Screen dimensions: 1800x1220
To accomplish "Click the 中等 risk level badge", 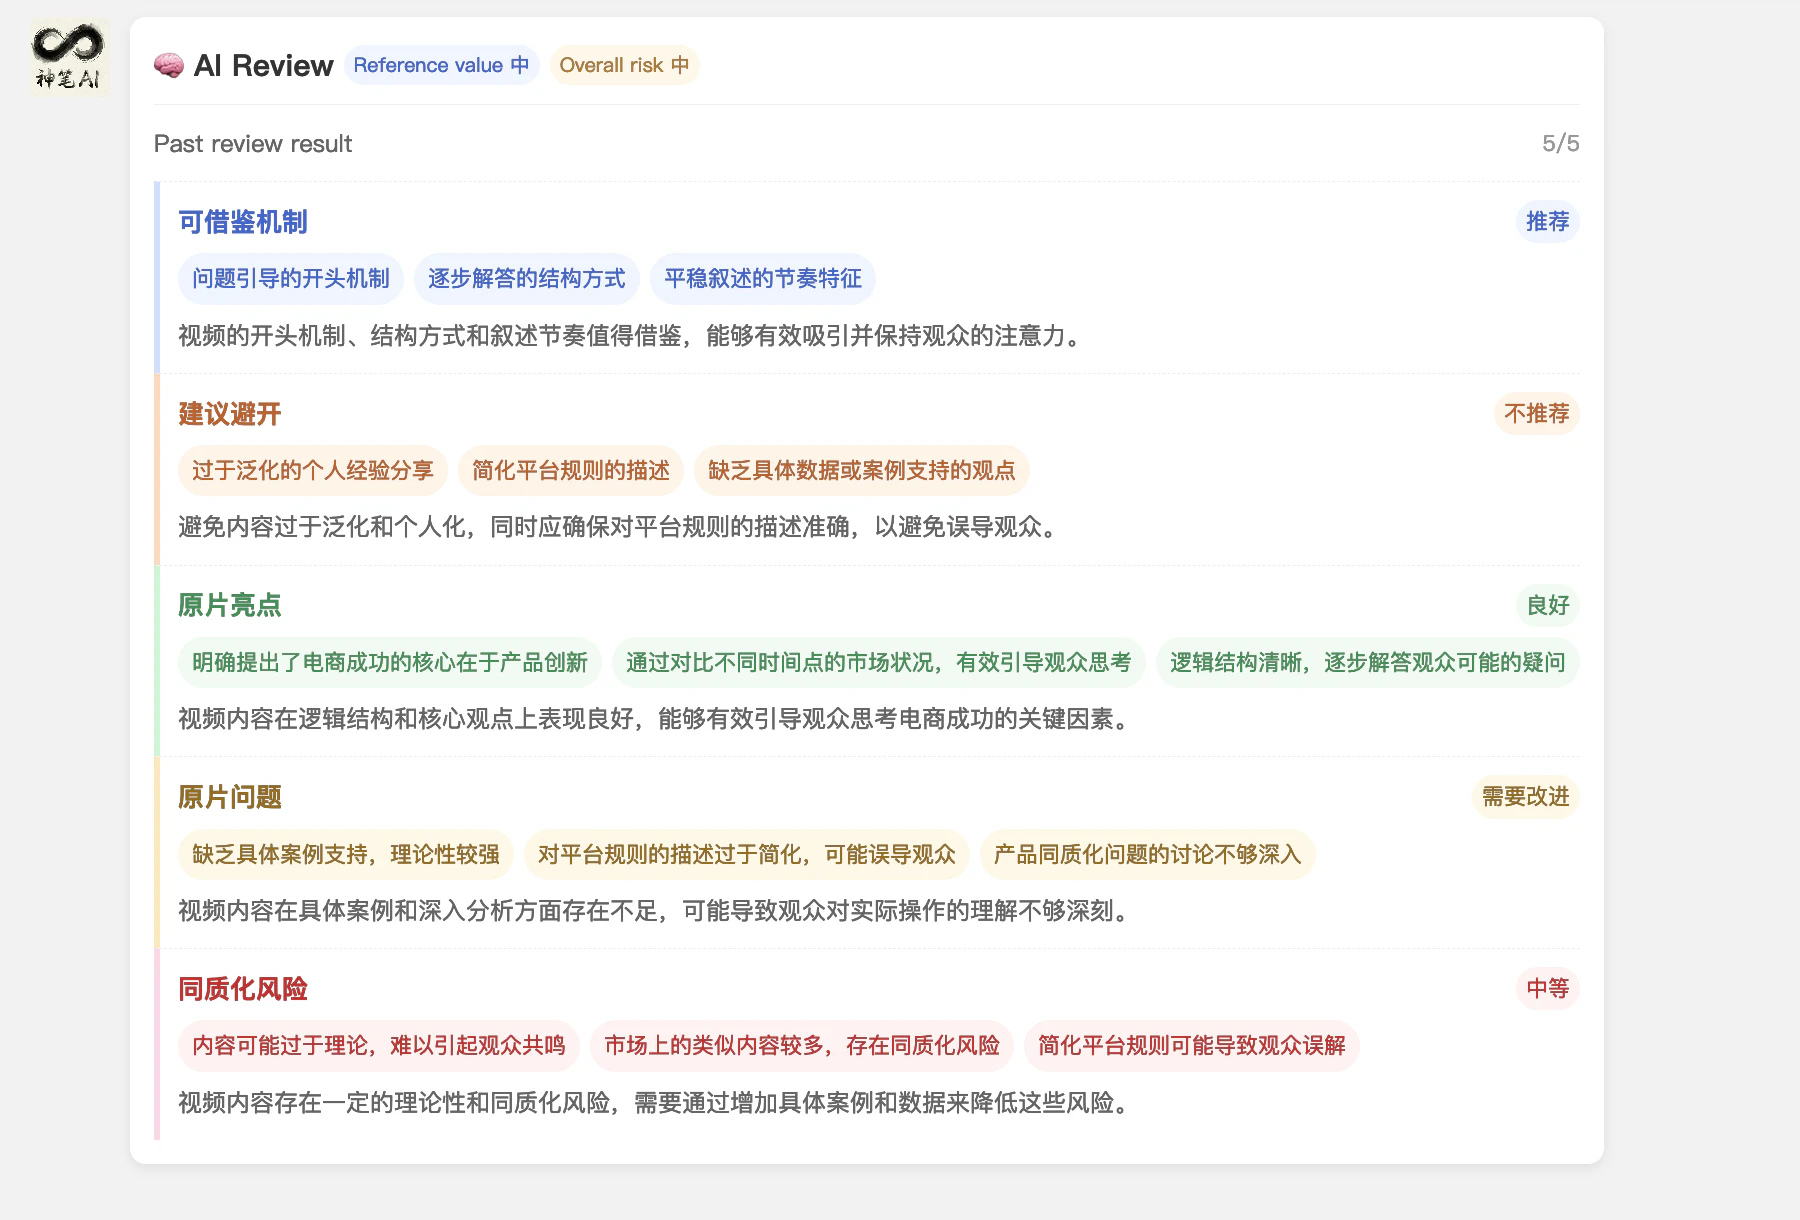I will 1547,988.
